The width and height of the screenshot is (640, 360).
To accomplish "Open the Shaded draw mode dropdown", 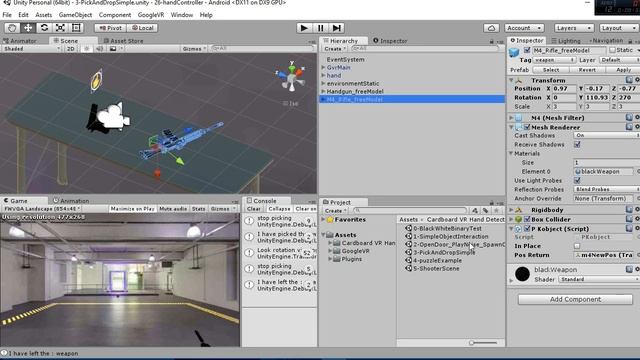I will pos(31,49).
